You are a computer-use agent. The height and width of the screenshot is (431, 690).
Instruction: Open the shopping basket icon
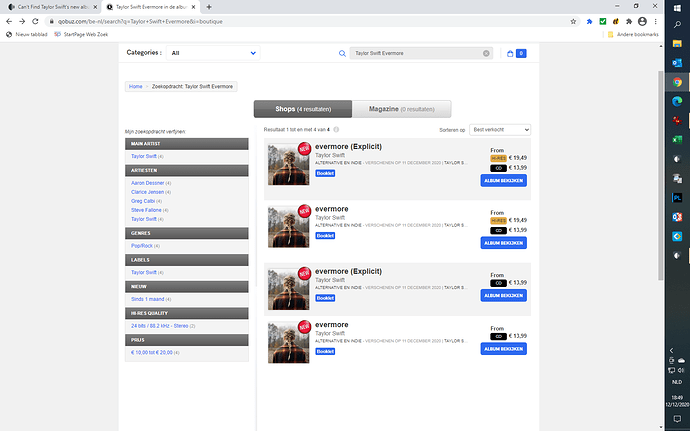[510, 53]
